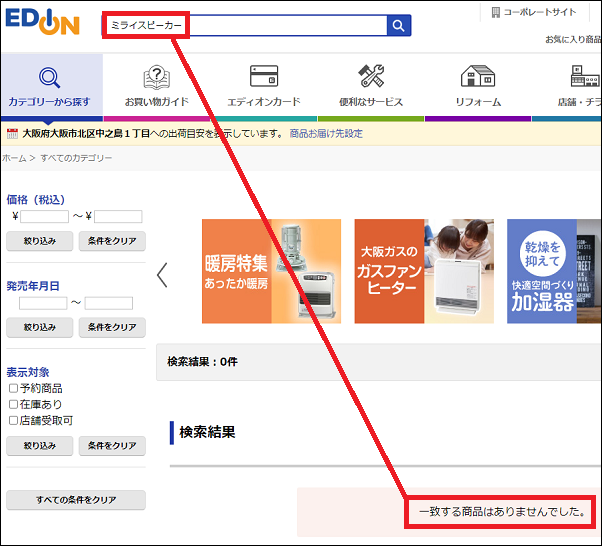Clear all filters with すべての条件をクリア

(76, 500)
